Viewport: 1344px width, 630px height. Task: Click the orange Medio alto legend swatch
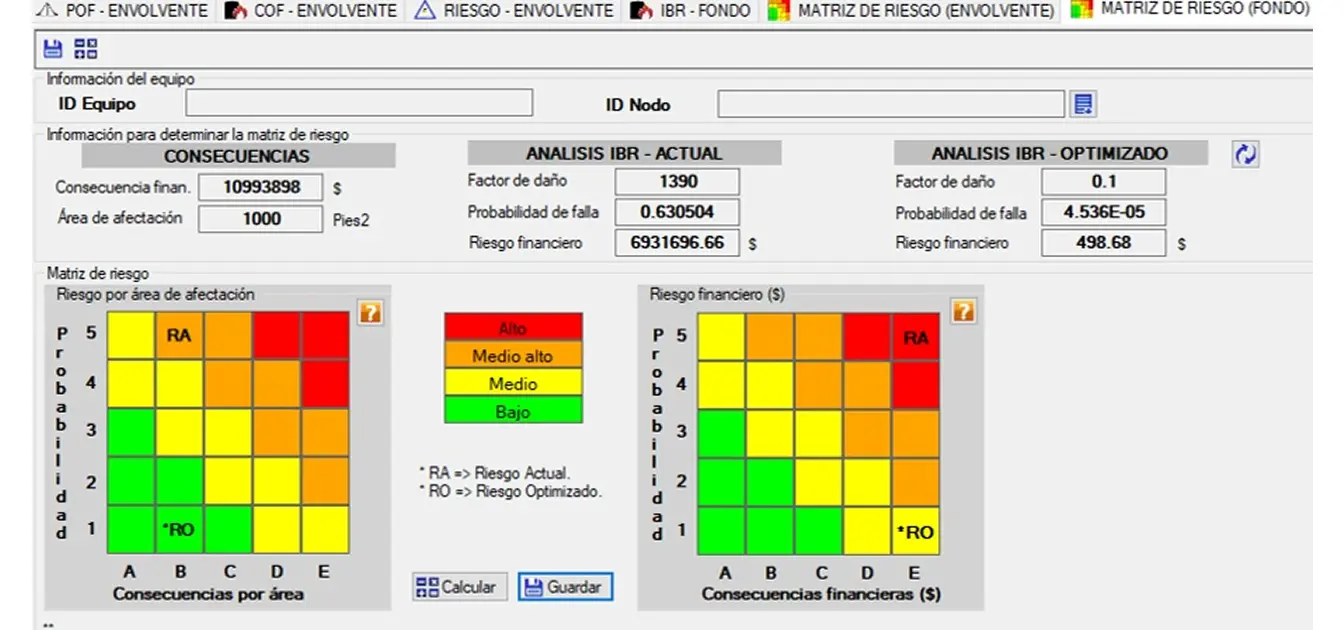point(513,356)
